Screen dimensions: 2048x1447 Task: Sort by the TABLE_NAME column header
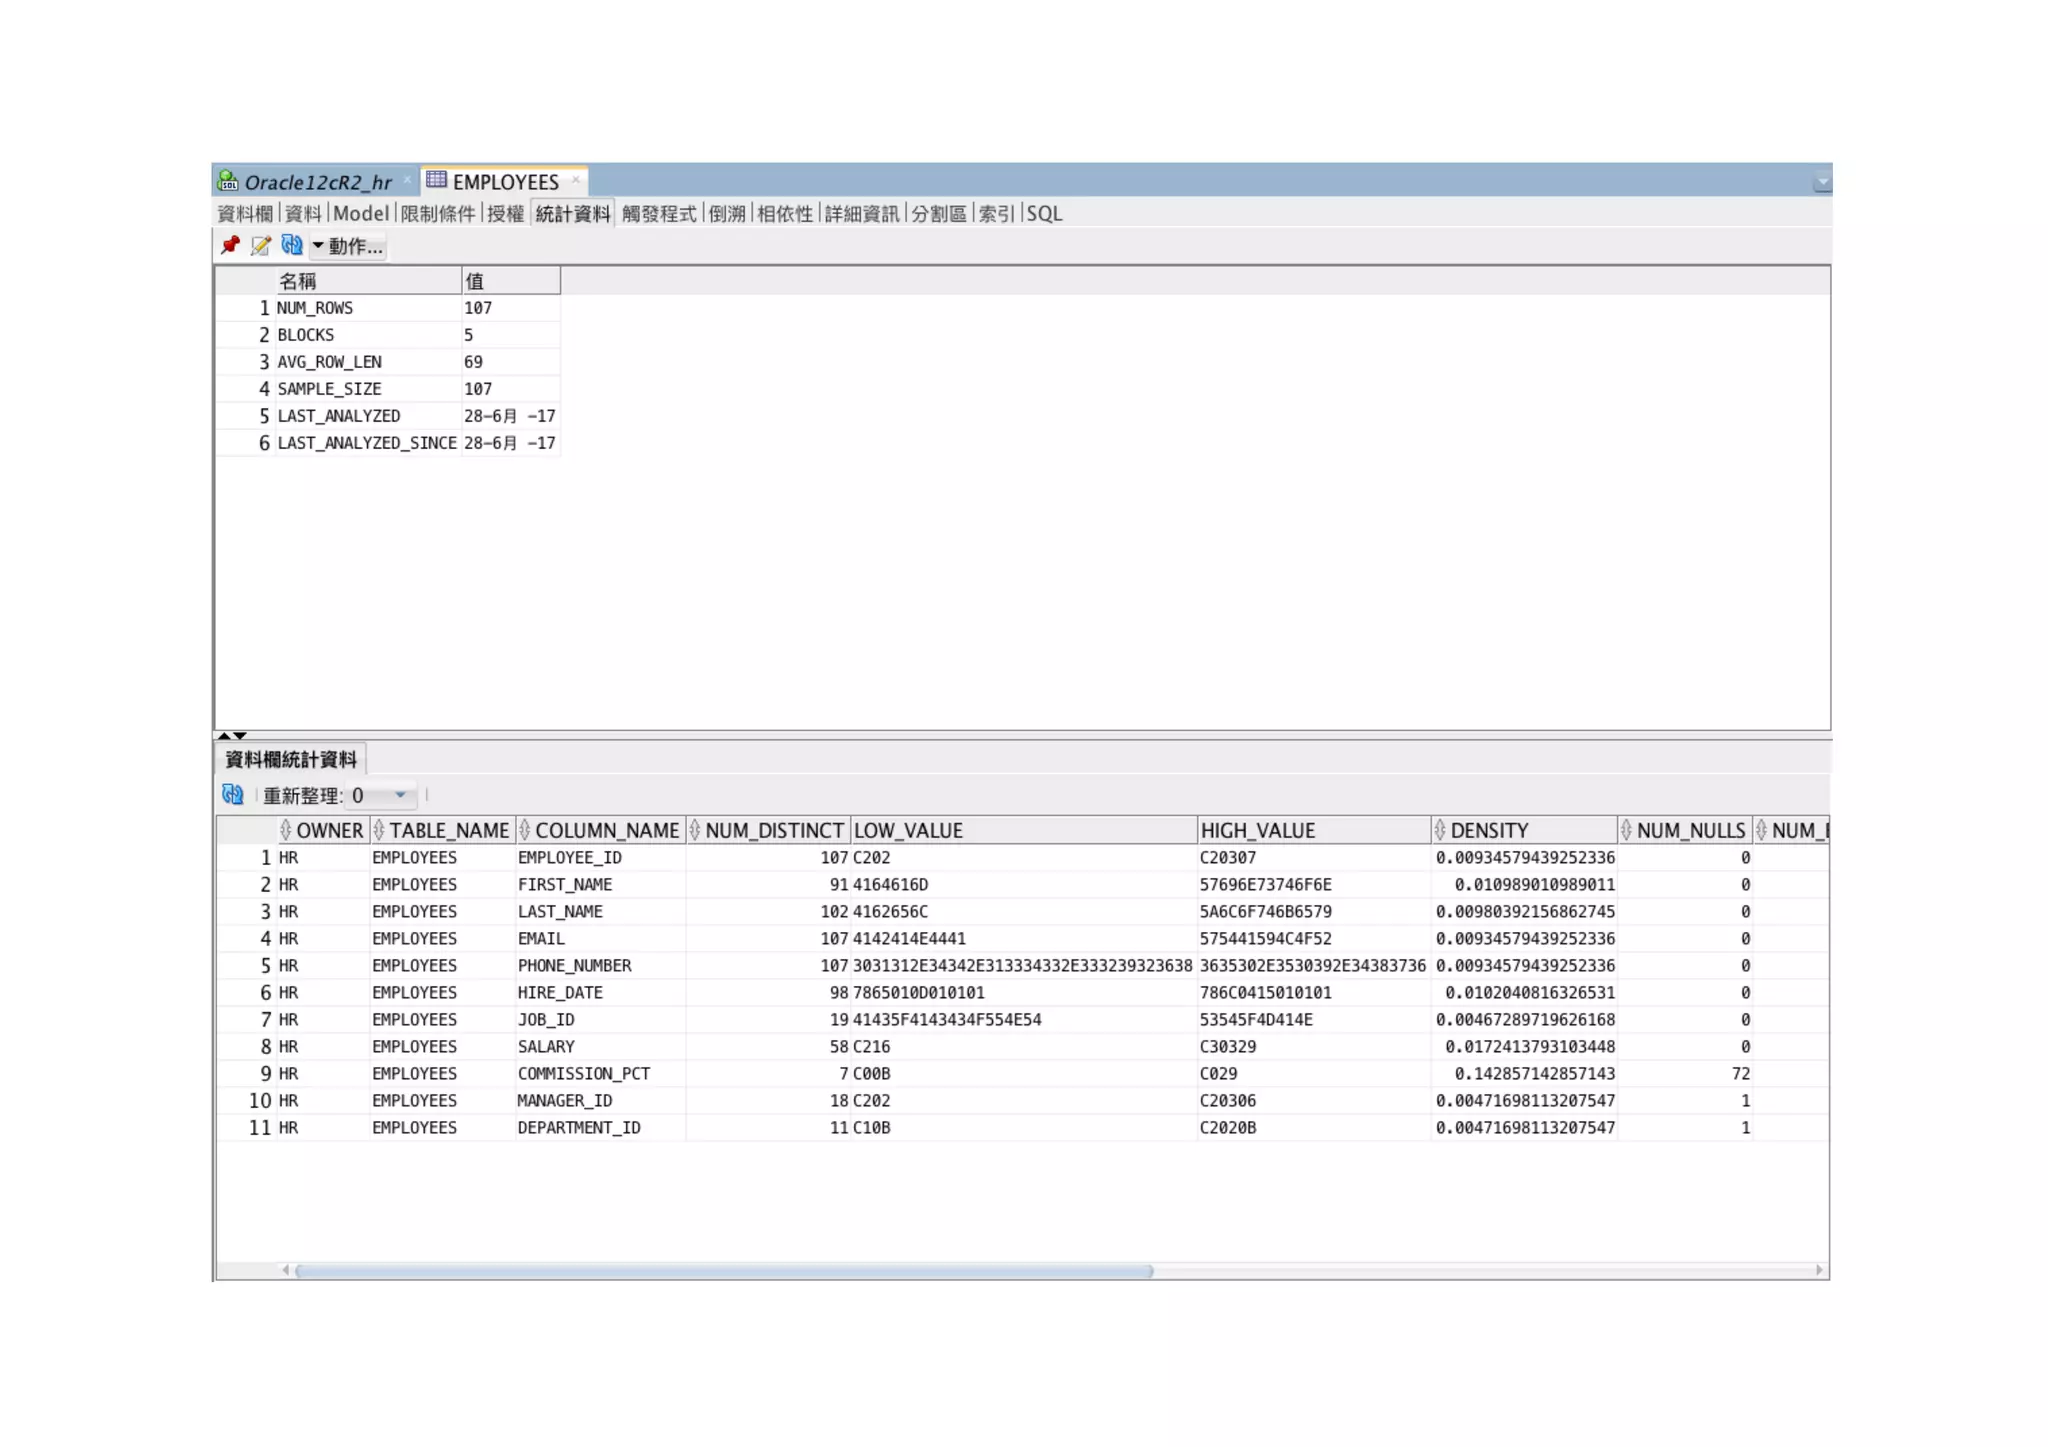(443, 830)
